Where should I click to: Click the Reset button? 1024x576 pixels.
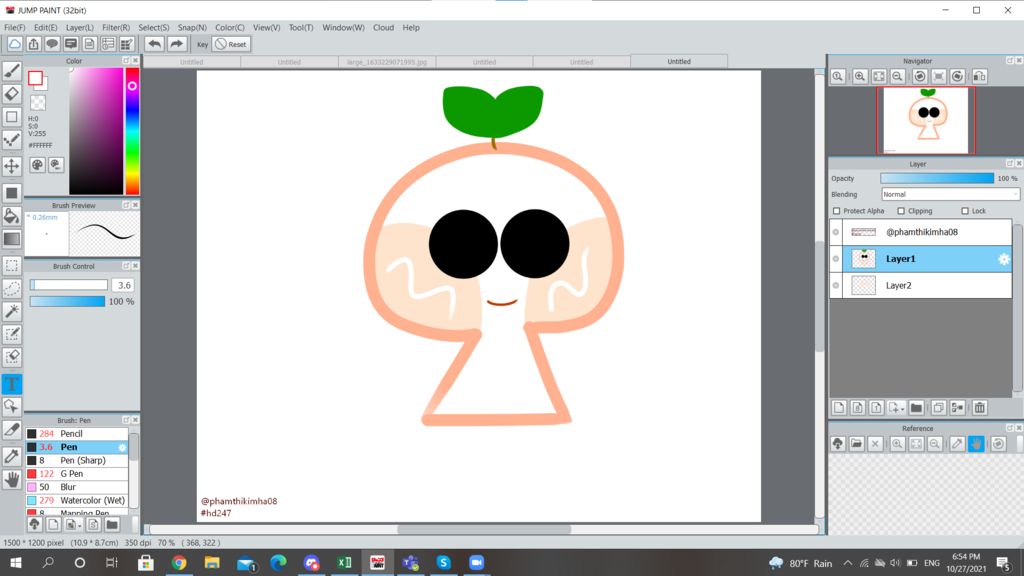(x=231, y=44)
